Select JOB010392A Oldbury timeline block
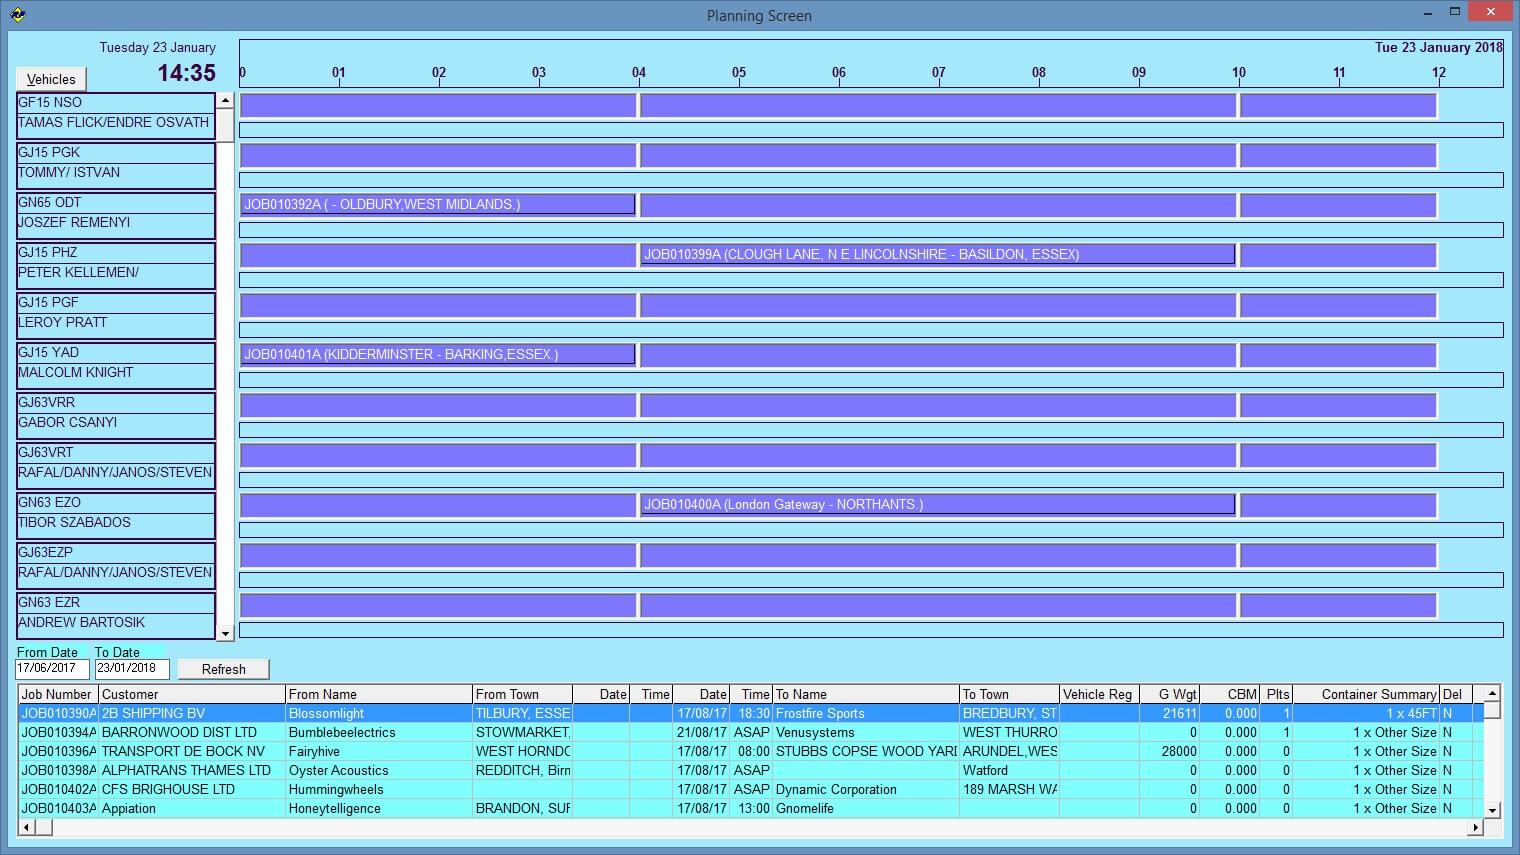 [x=437, y=205]
